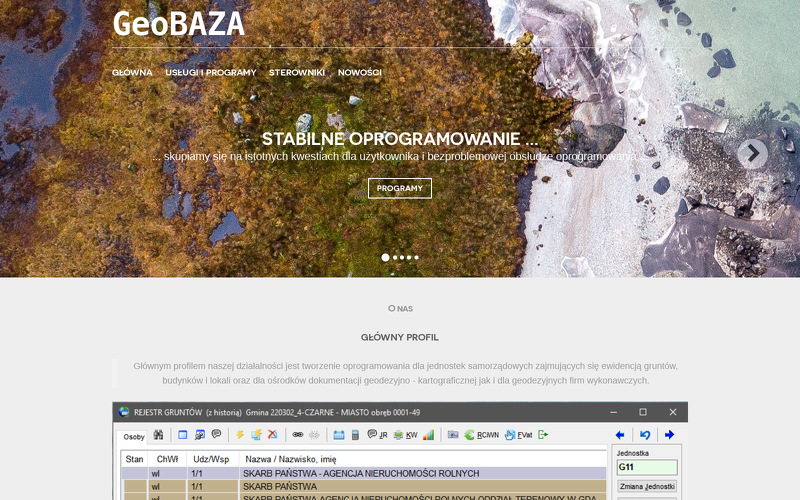800x500 pixels.
Task: Open the NOWOŚCI menu item
Action: point(360,72)
